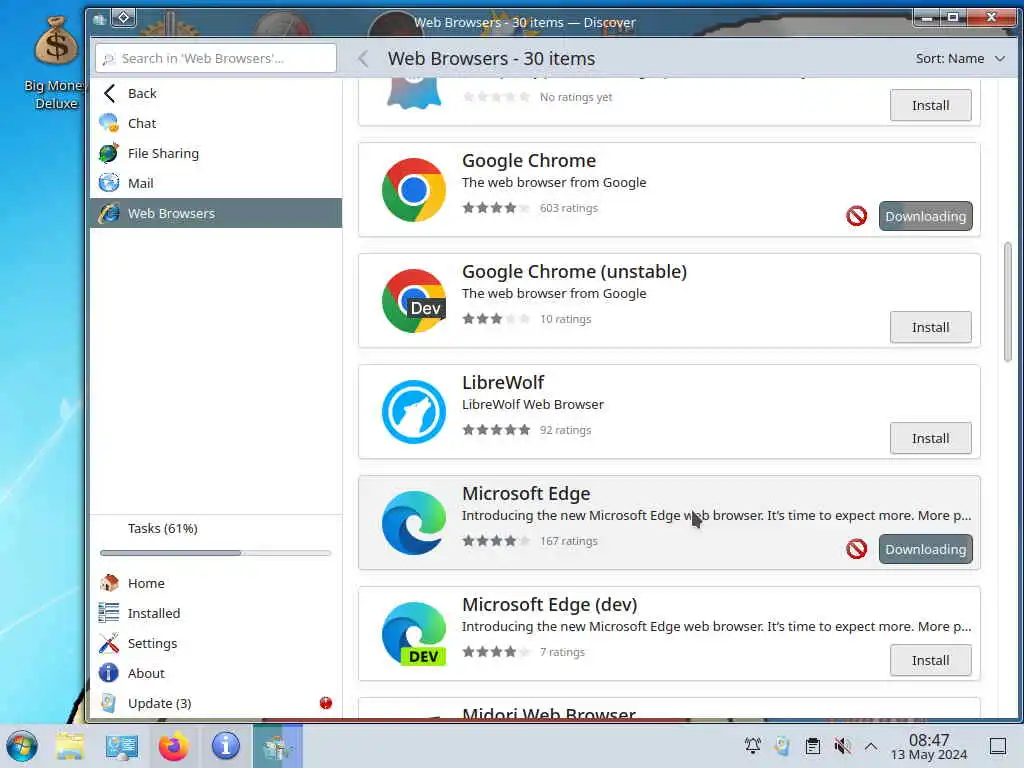Open notifications bell in the system tray
The height and width of the screenshot is (768, 1024).
tap(753, 746)
